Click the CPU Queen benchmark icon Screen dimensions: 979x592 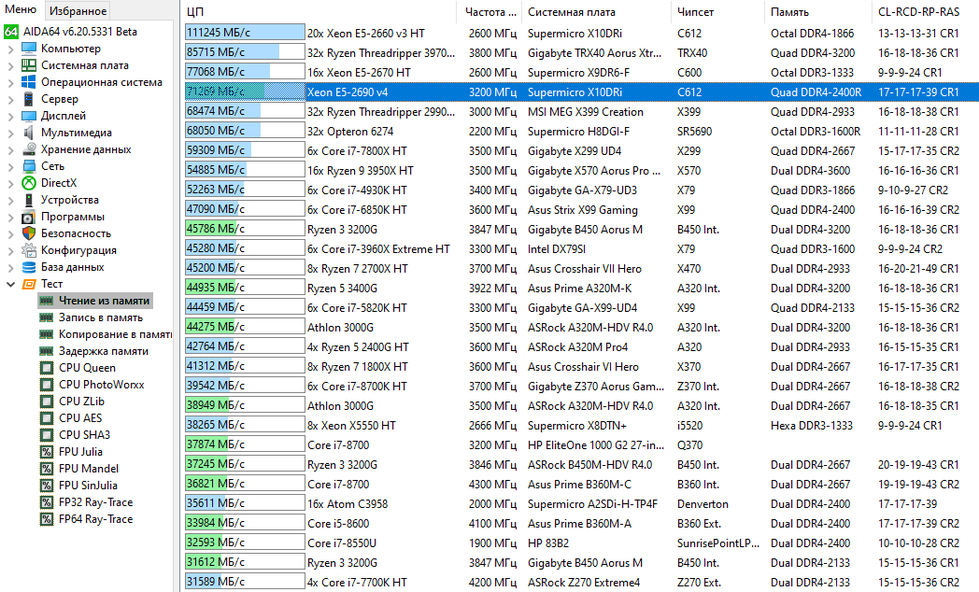[x=46, y=368]
